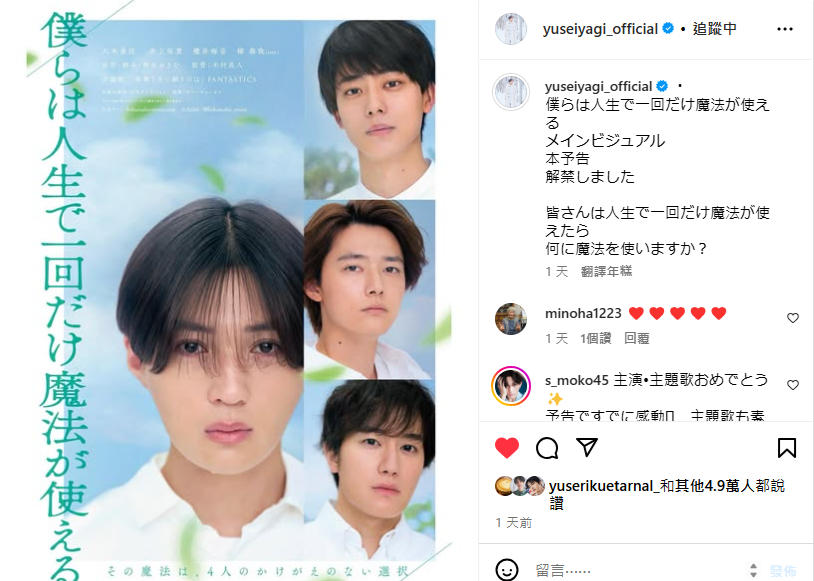Like minoha1223's comment heart
814x581 pixels.
pos(792,318)
